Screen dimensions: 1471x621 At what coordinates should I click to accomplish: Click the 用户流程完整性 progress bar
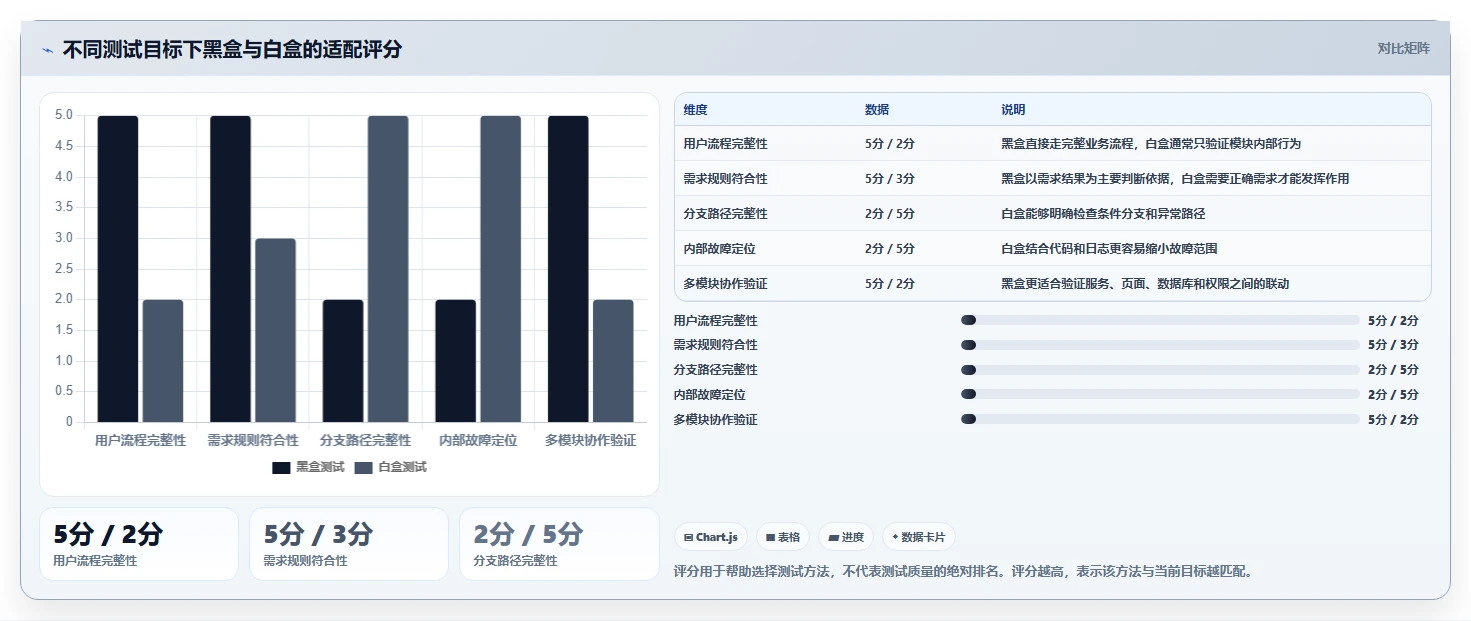tap(1160, 320)
